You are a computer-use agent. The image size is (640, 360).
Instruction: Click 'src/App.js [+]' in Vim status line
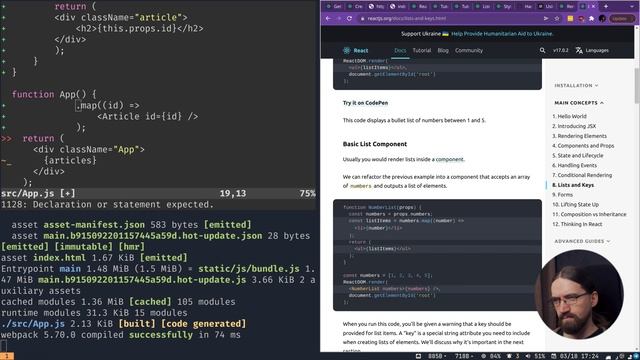click(38, 193)
